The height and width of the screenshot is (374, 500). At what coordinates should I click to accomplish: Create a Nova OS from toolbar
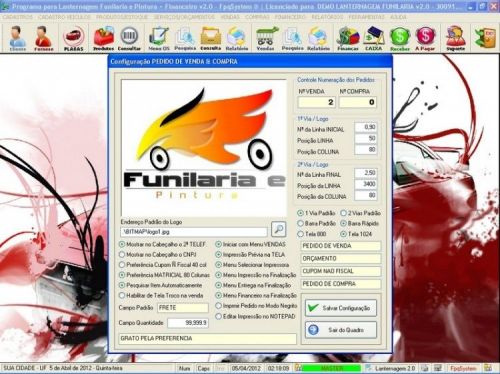coord(159,38)
